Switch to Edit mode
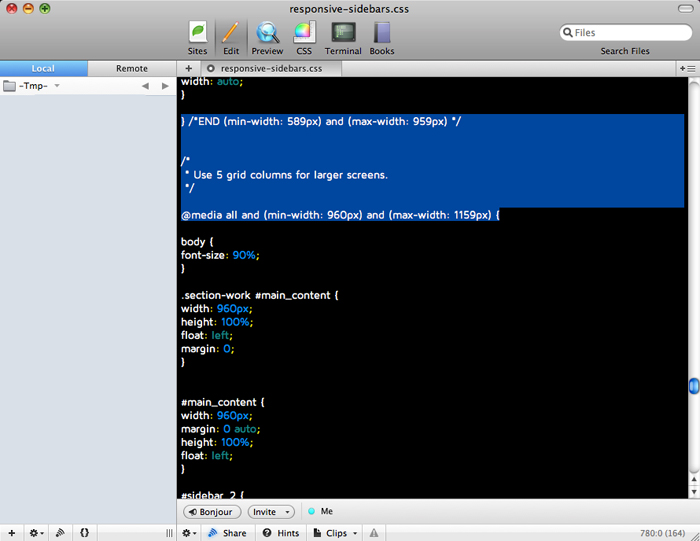This screenshot has width=700, height=541. 231,38
